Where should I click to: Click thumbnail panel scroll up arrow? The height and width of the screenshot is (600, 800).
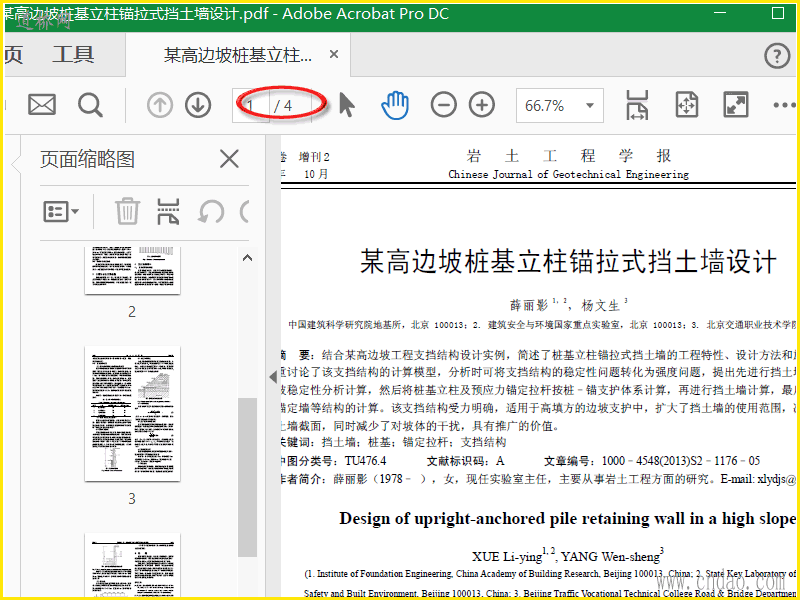247,258
